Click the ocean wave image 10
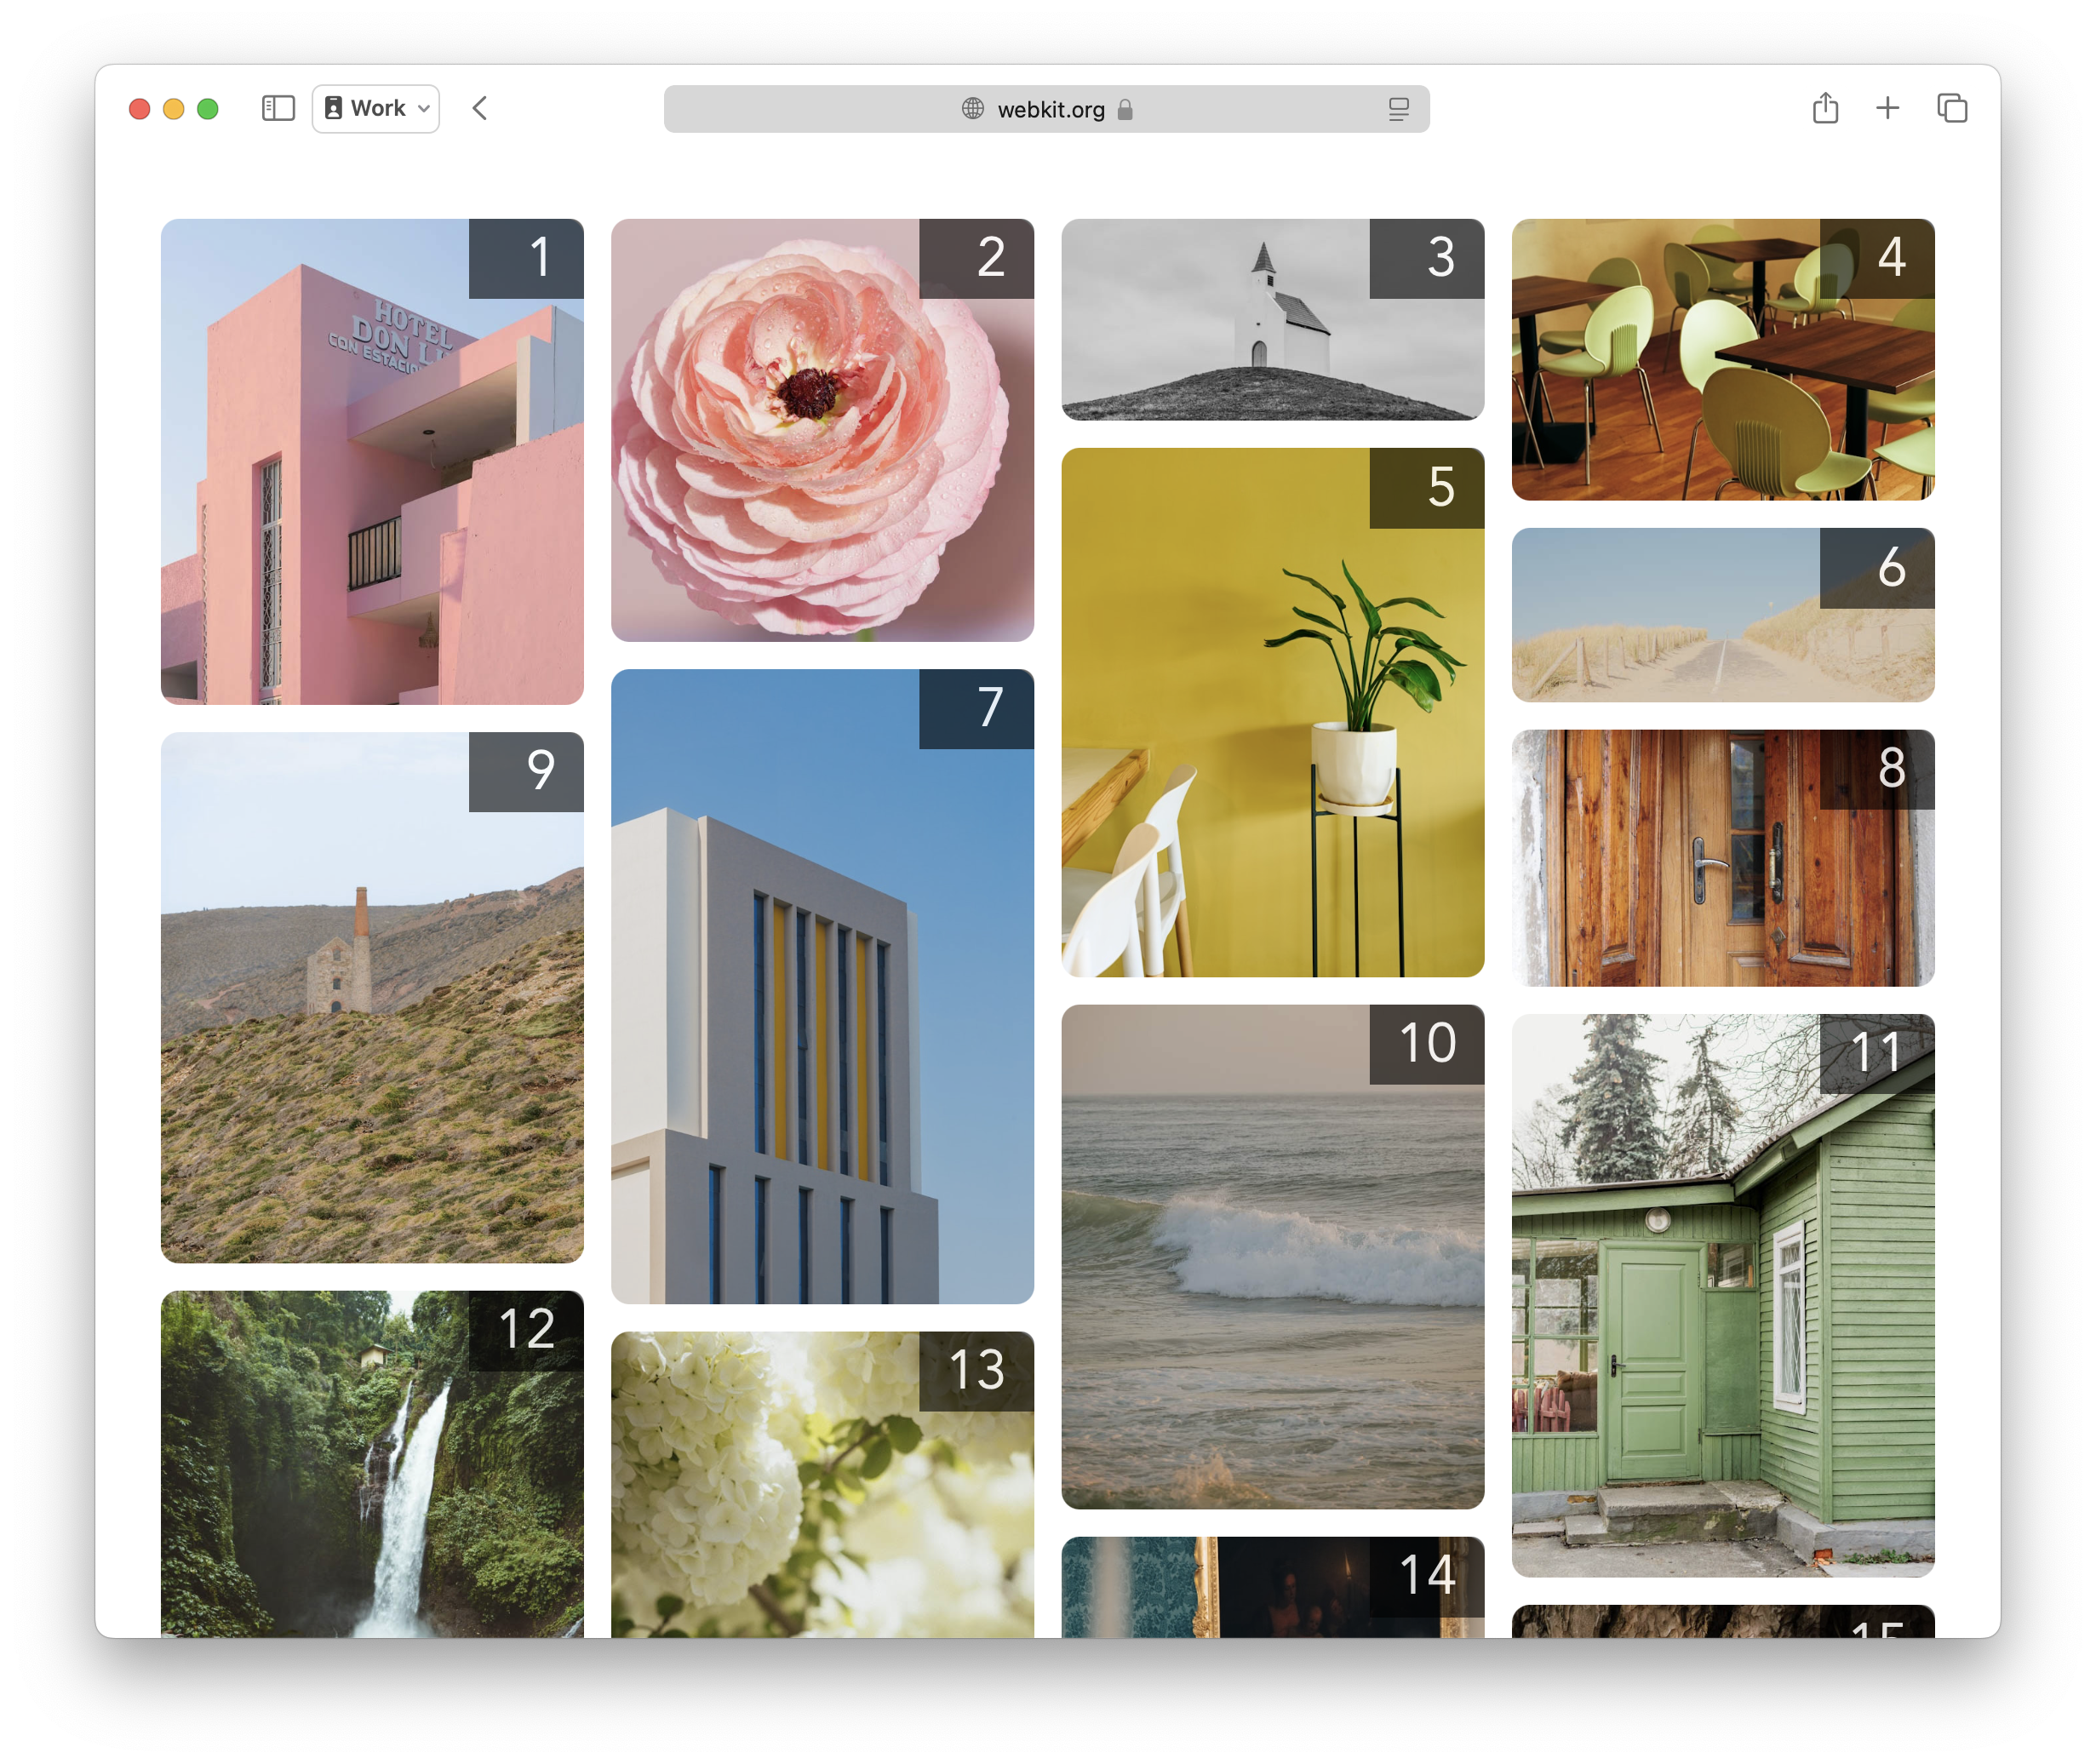 [1272, 1256]
